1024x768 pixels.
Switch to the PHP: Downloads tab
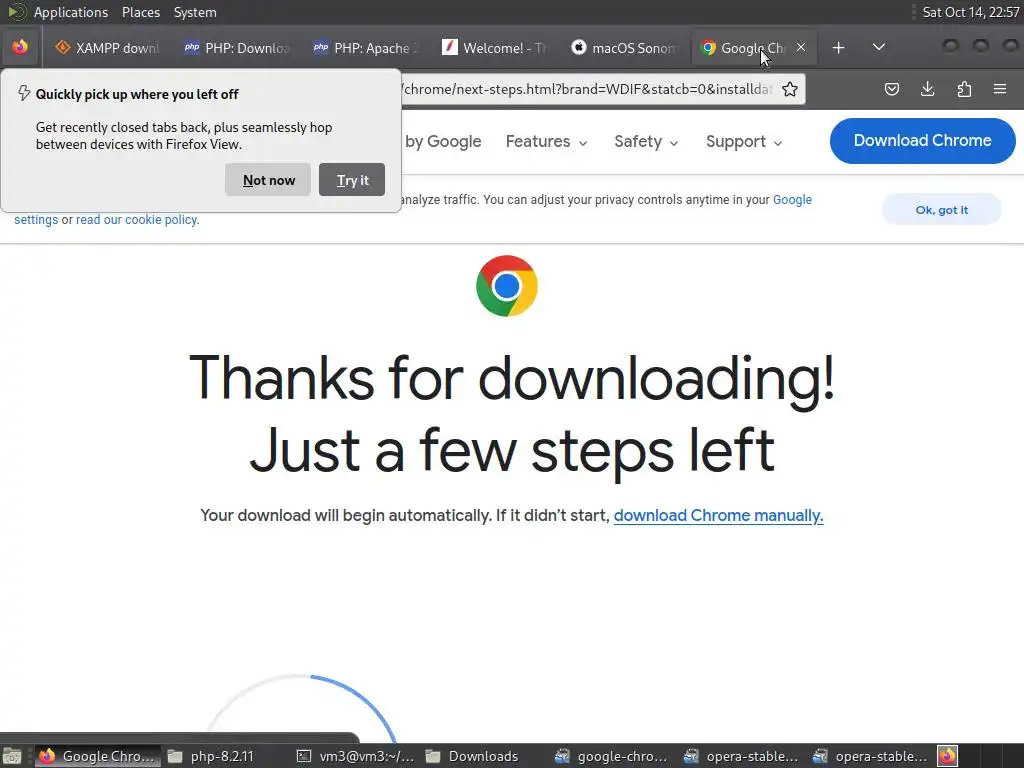click(x=236, y=48)
